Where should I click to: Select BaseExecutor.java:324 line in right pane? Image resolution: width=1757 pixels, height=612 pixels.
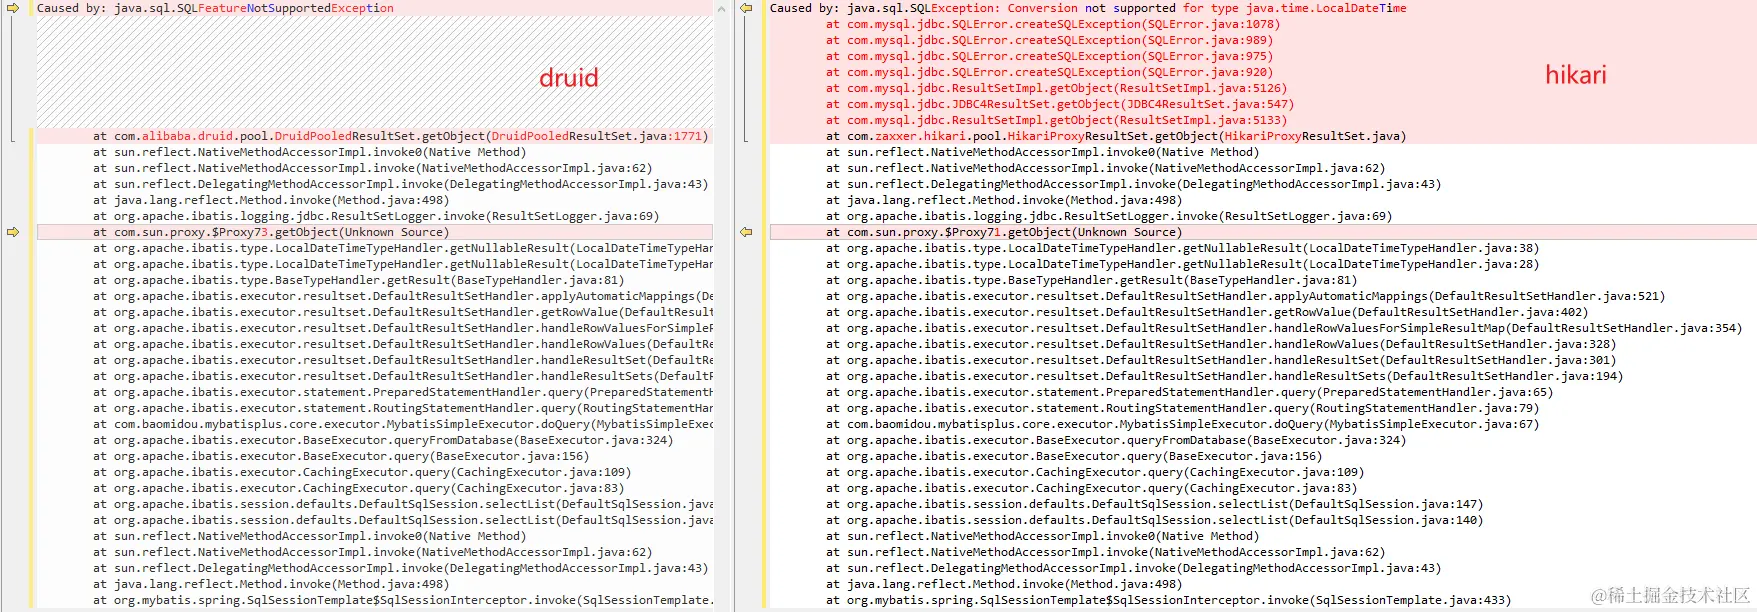[x=1115, y=440]
